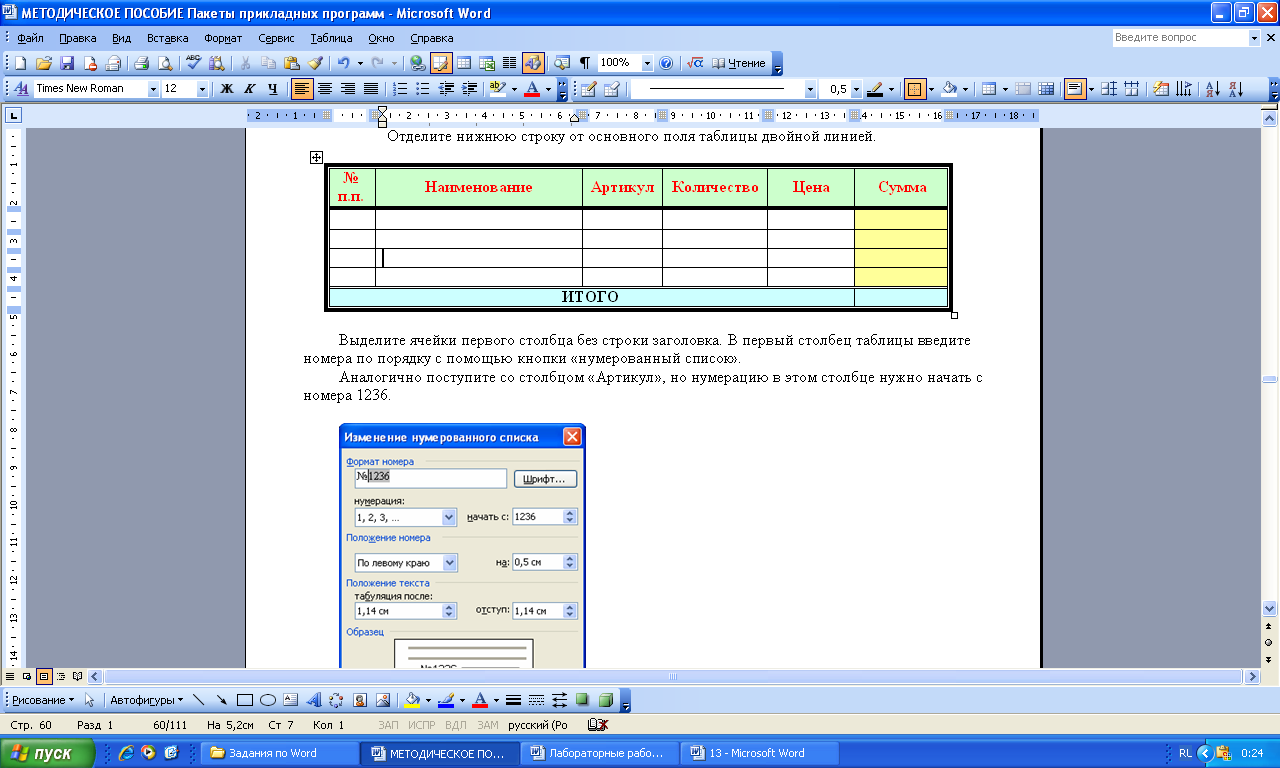The image size is (1280, 768).
Task: Expand outside border options arrow
Action: coord(931,89)
